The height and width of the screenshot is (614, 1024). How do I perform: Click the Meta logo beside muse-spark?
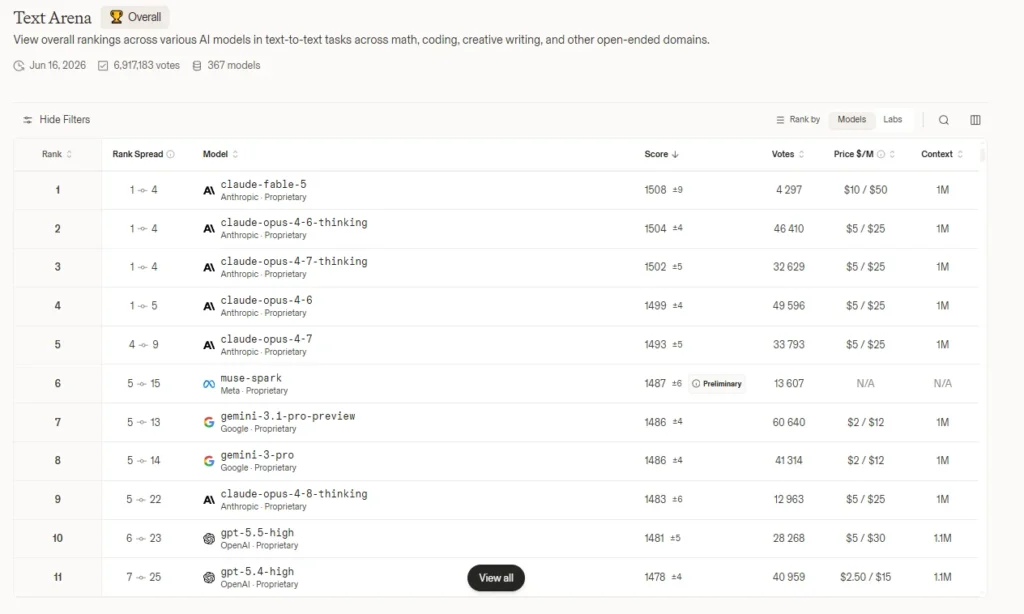click(209, 384)
